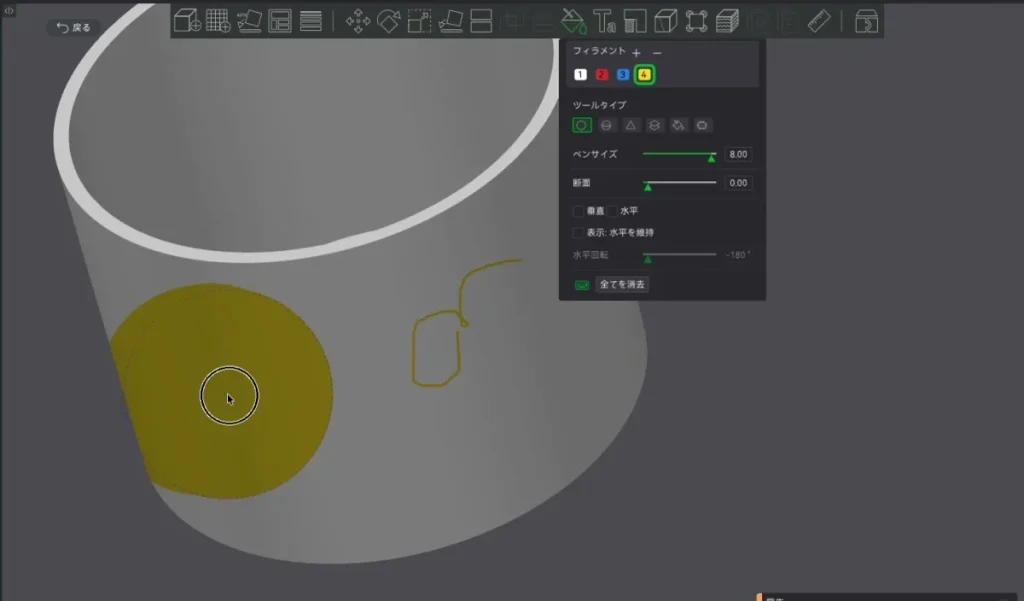Choose red filament 2 swatch
The width and height of the screenshot is (1024, 601).
(x=601, y=74)
